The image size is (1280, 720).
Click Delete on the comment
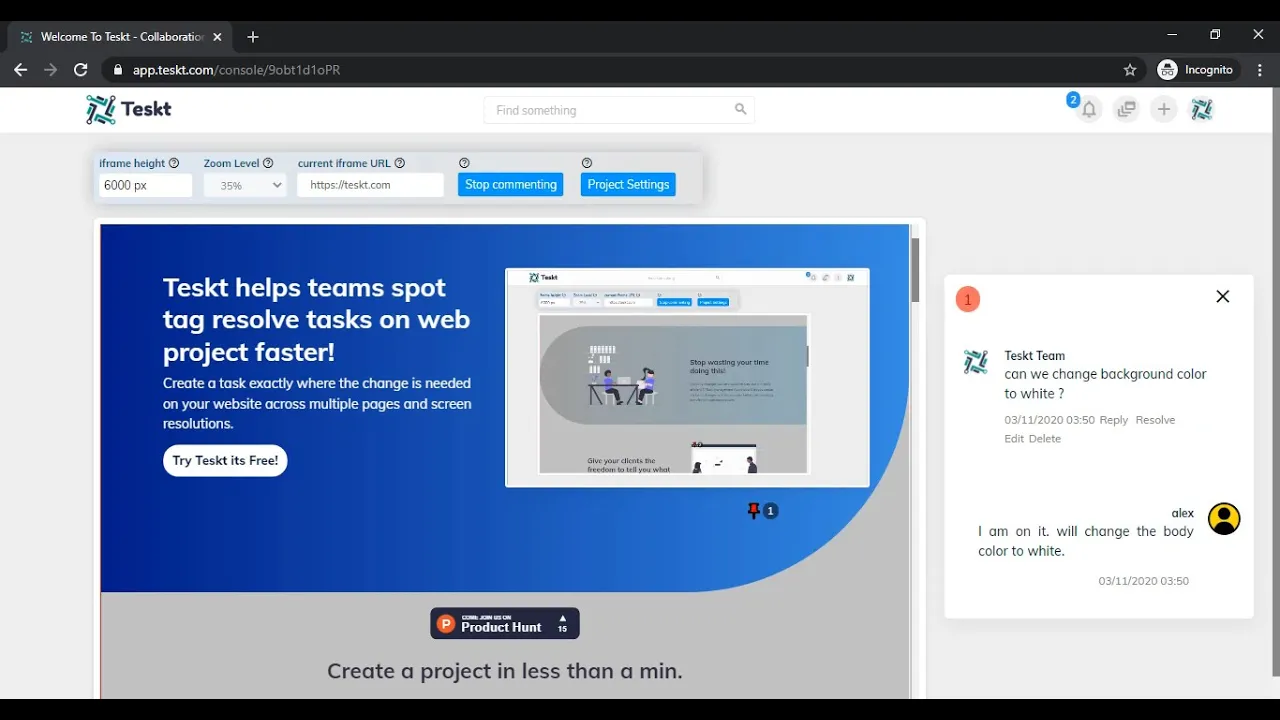click(1045, 439)
